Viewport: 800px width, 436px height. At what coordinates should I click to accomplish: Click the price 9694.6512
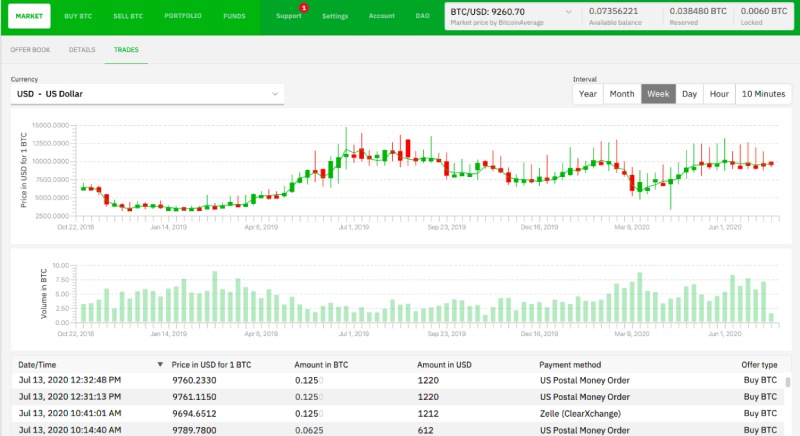click(x=194, y=414)
